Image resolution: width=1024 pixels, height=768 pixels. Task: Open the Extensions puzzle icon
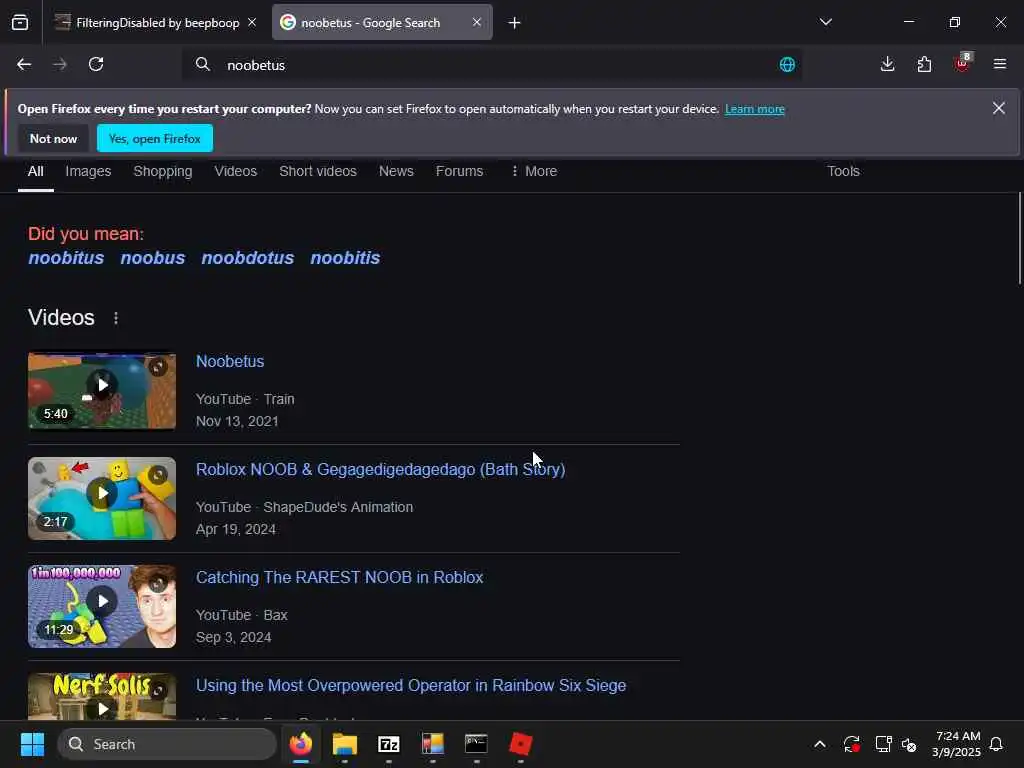point(924,64)
